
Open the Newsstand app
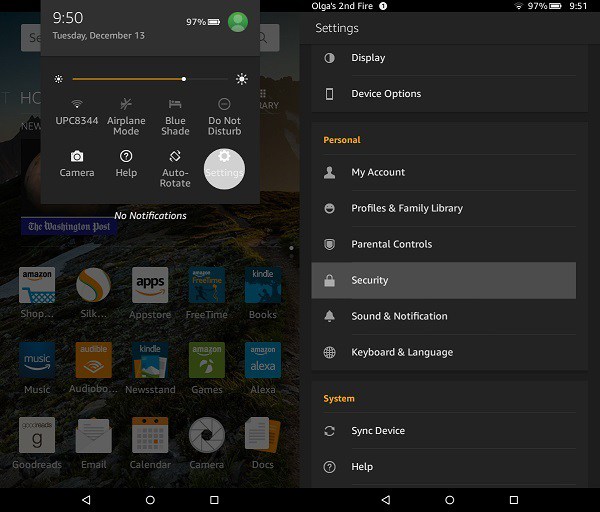pyautogui.click(x=150, y=368)
